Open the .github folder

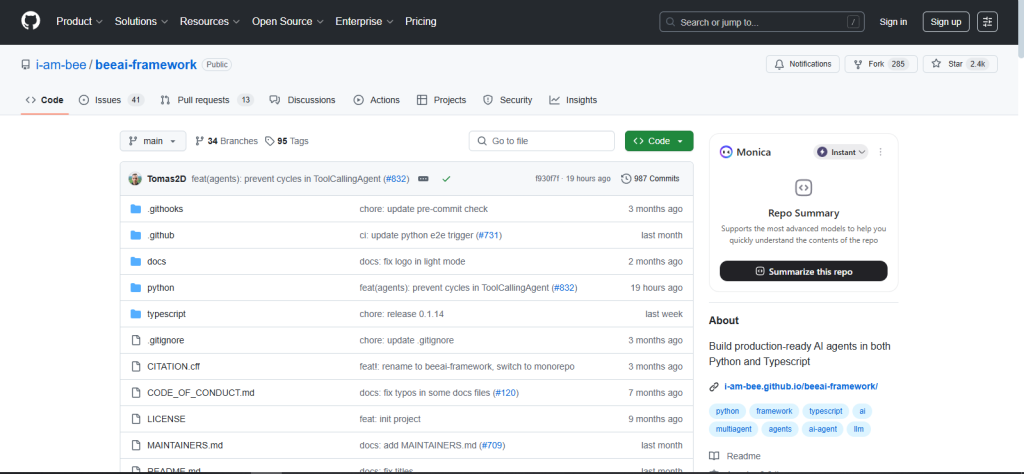[161, 235]
